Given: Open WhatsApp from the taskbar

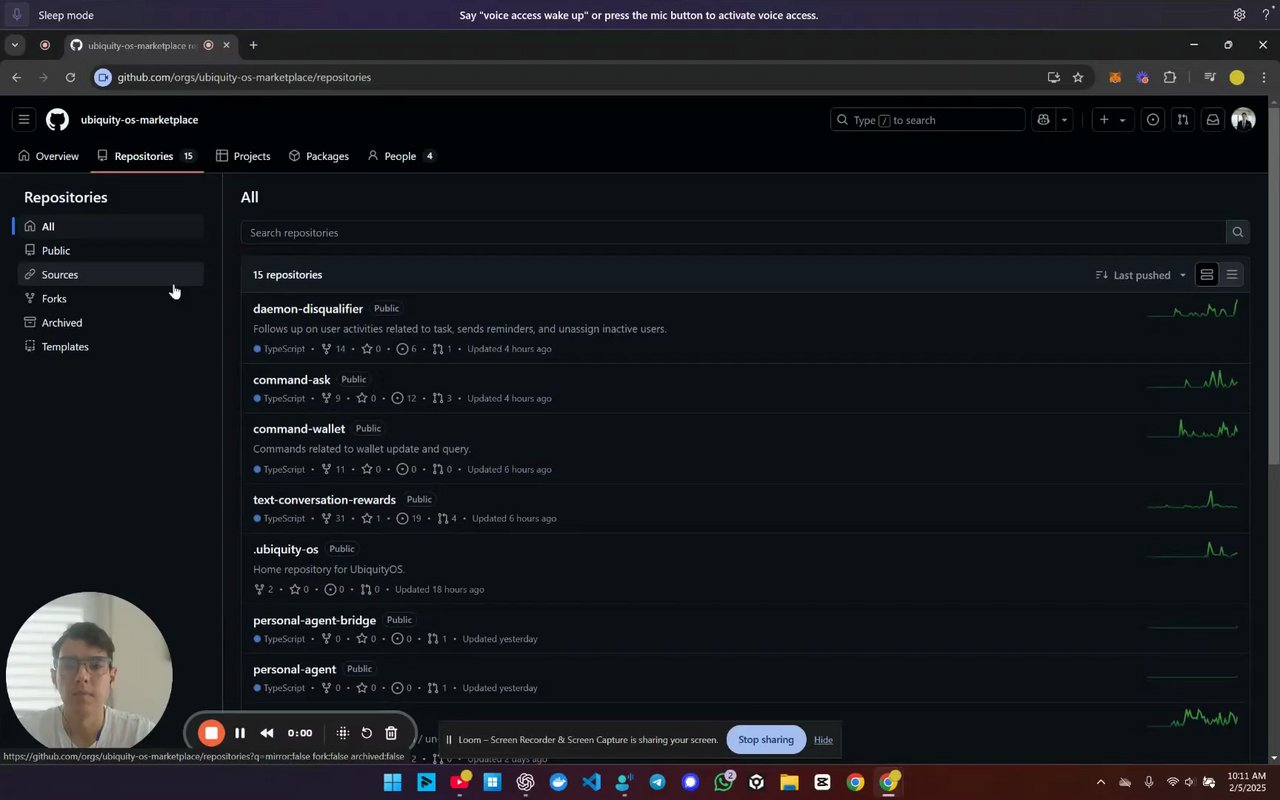Looking at the screenshot, I should 724,782.
